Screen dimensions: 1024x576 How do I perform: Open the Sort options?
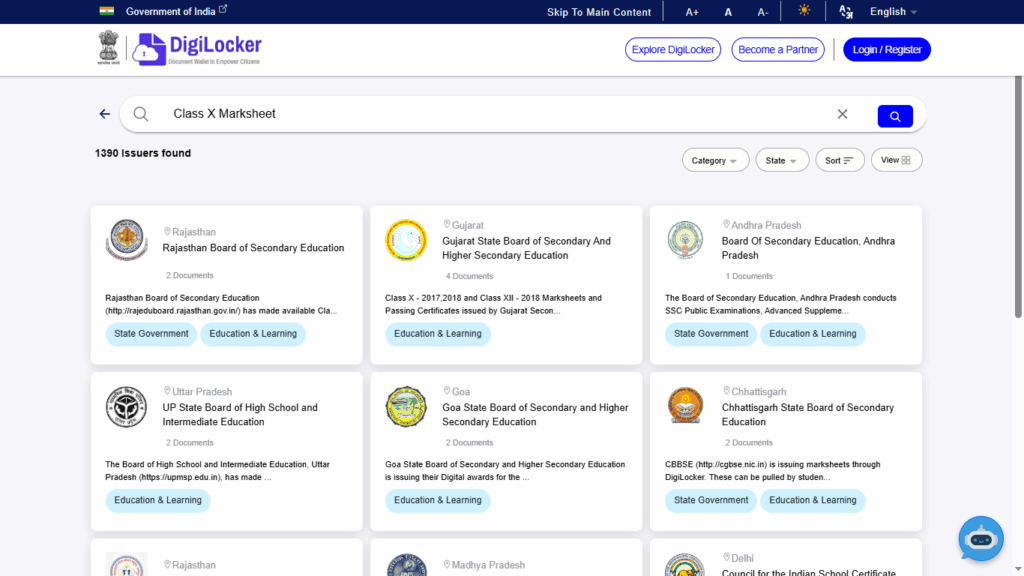[839, 161]
